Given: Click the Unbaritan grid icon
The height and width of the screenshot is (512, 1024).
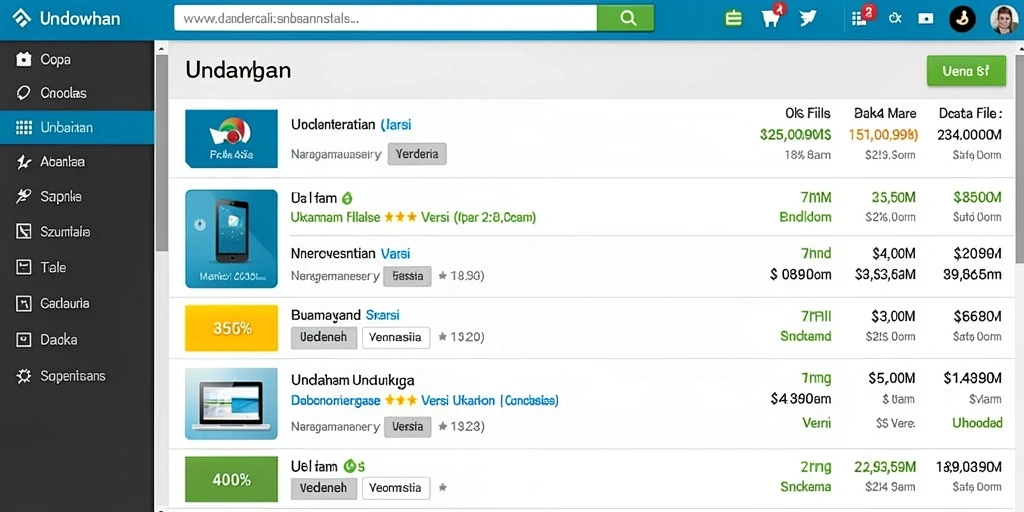Looking at the screenshot, I should pos(24,127).
